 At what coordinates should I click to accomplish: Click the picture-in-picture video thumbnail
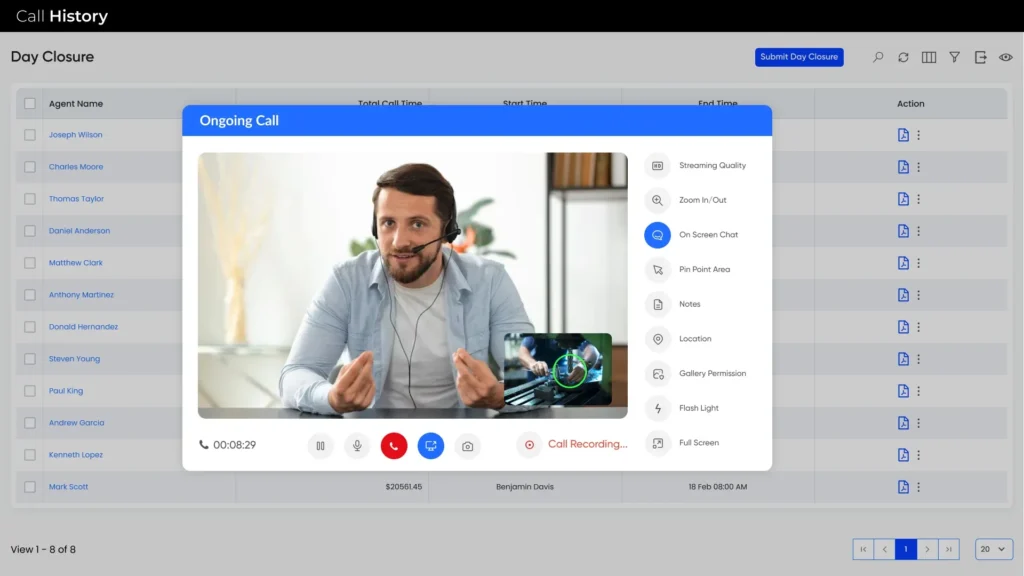pos(558,369)
